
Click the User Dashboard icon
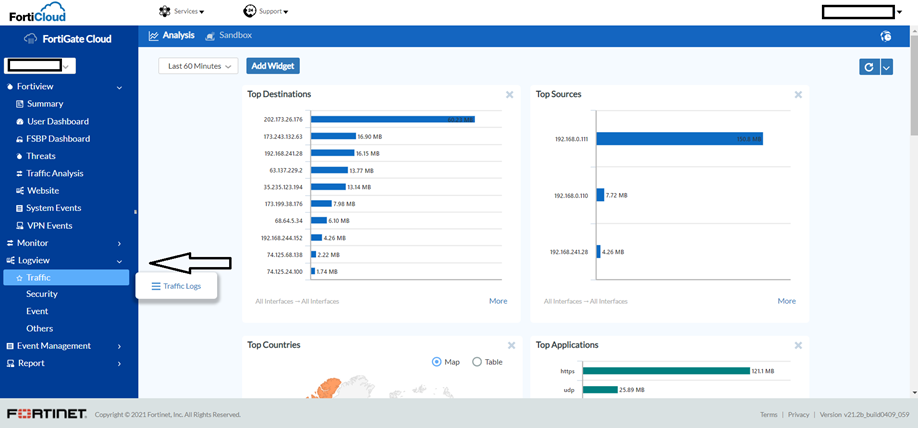(19, 121)
